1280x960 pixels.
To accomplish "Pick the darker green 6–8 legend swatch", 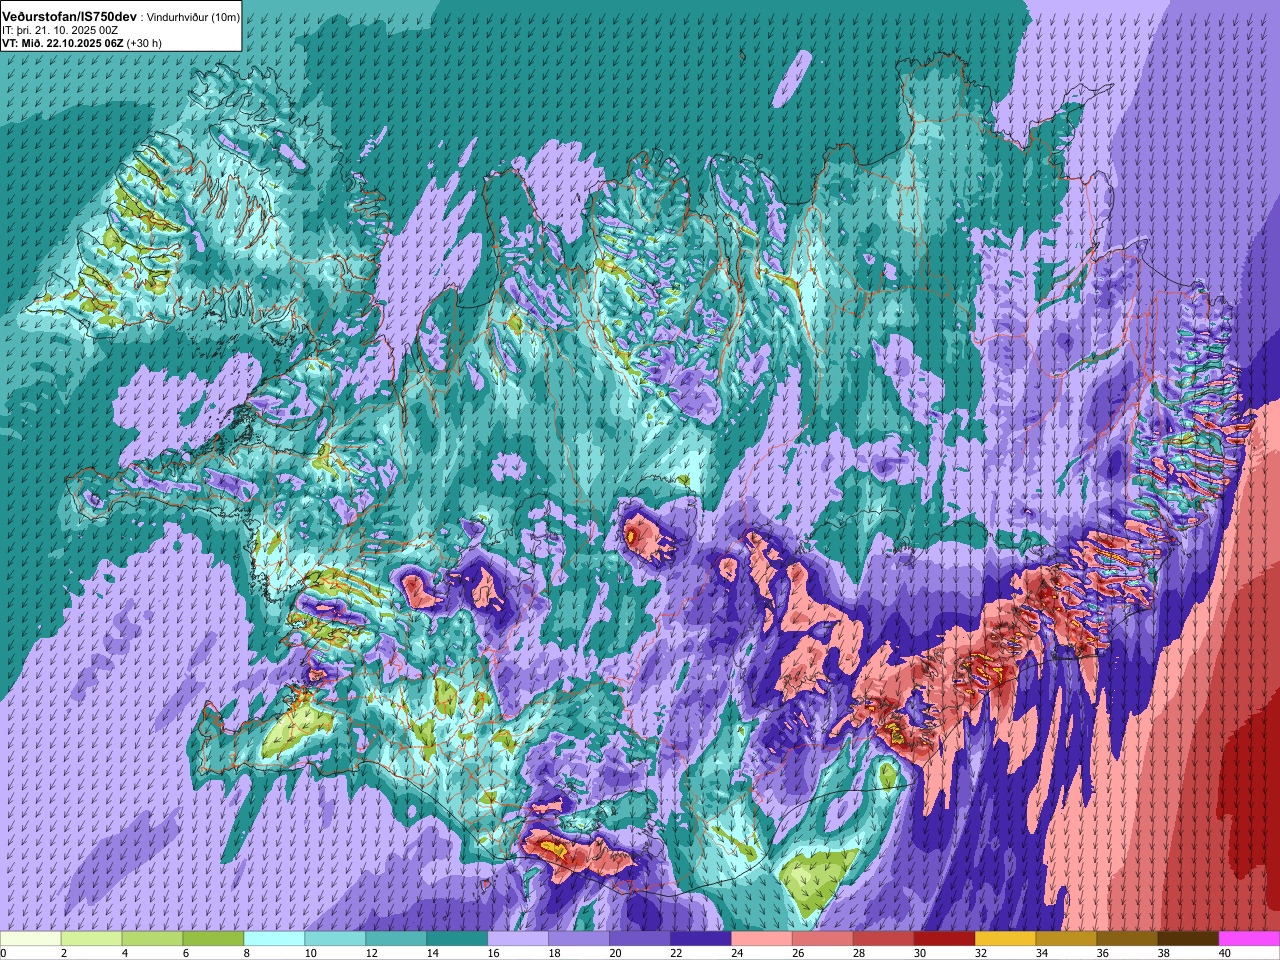I will click(x=213, y=939).
